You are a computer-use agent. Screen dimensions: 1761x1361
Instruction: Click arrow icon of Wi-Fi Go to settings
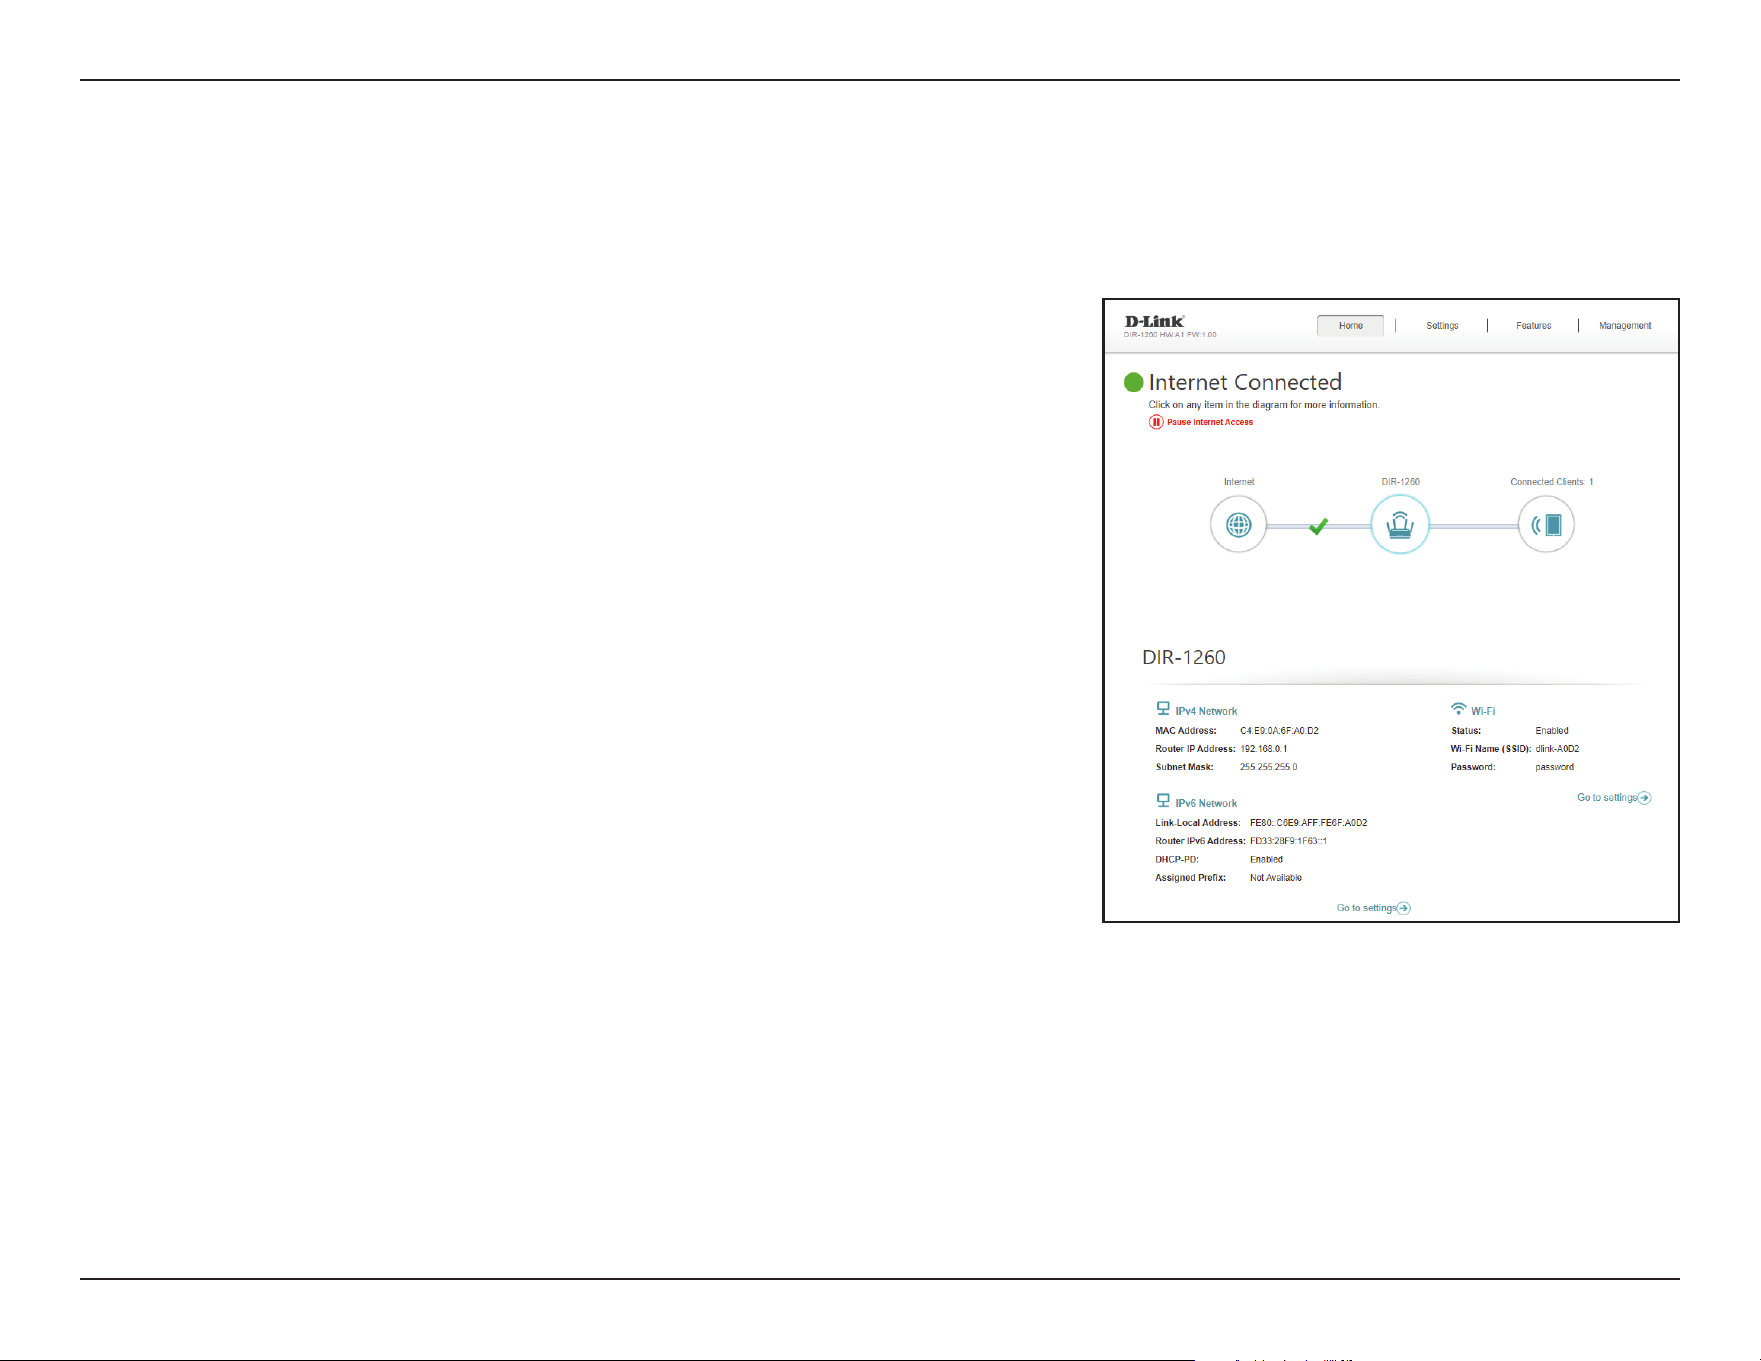[1645, 798]
